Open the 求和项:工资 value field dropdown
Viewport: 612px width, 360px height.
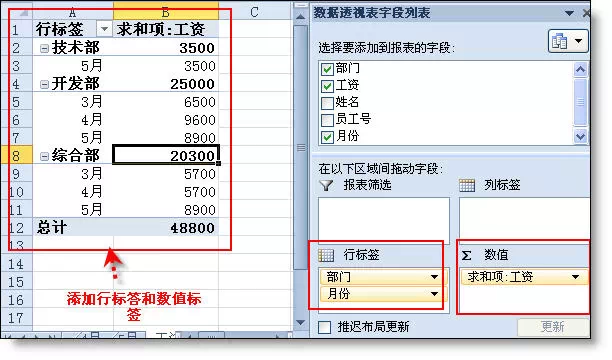575,277
